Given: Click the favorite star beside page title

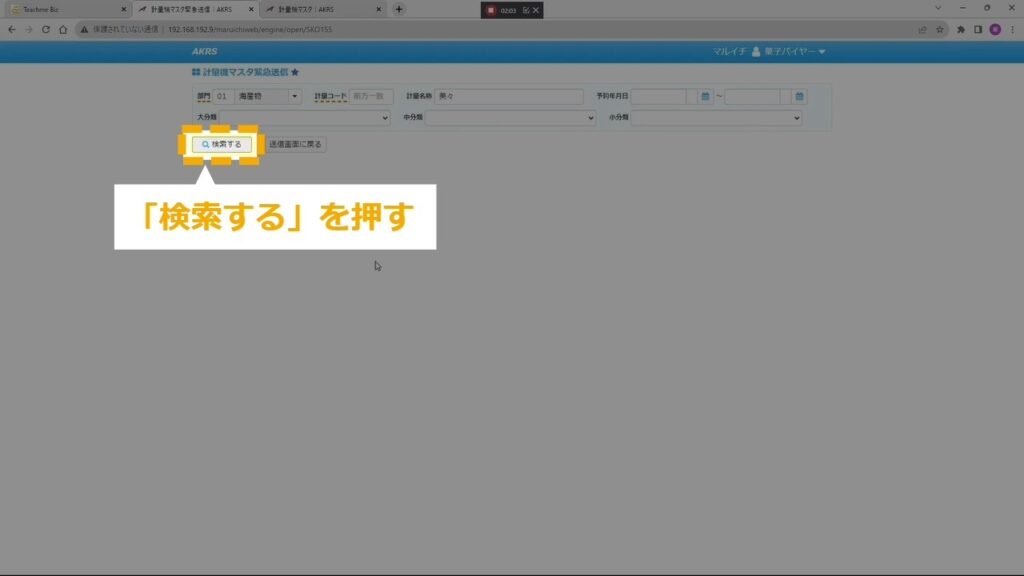Looking at the screenshot, I should pyautogui.click(x=295, y=73).
